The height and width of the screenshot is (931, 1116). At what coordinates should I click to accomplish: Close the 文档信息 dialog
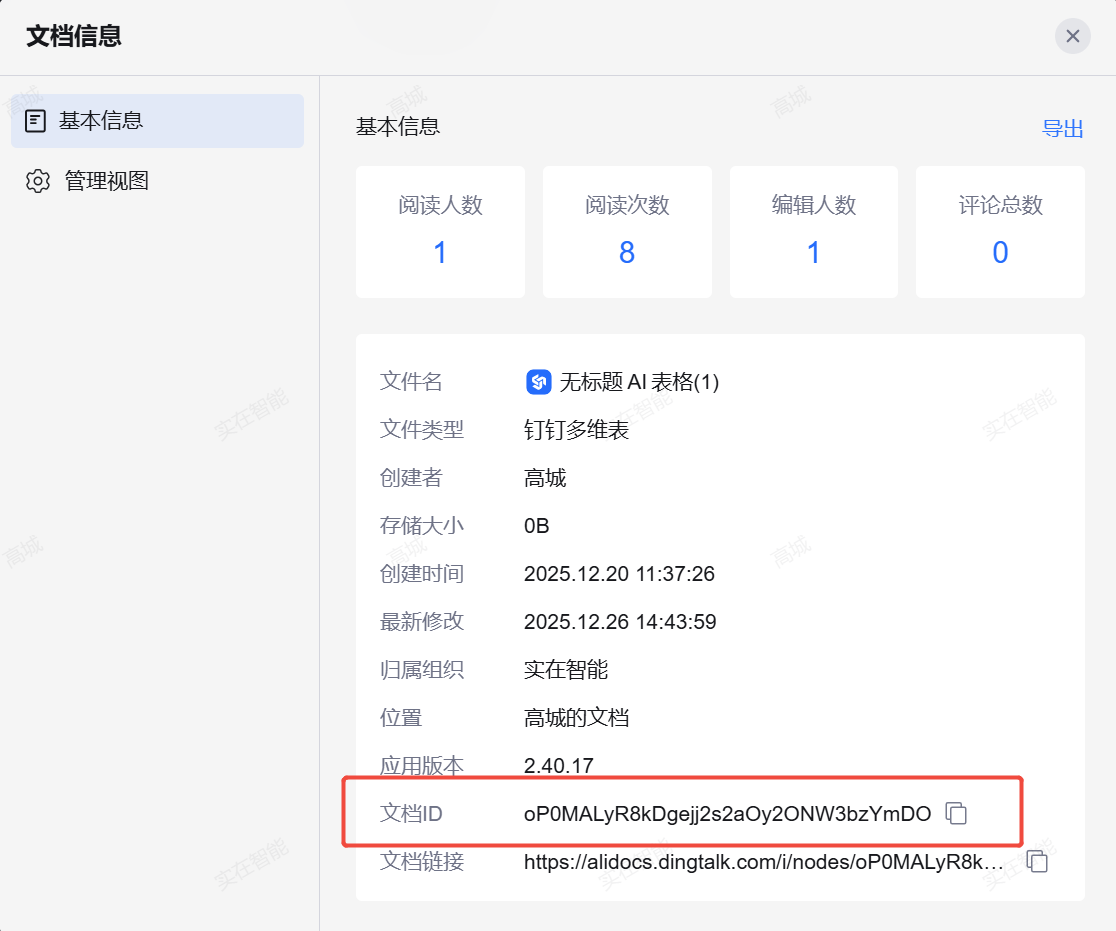pos(1072,37)
